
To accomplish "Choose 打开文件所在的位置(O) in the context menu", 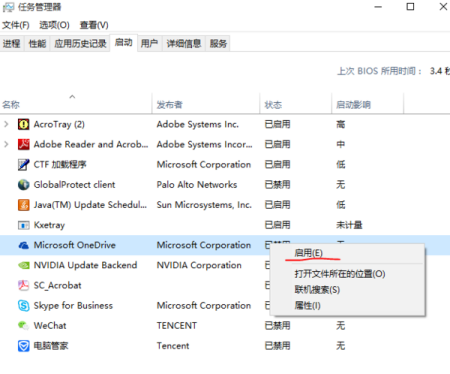I will [x=347, y=274].
